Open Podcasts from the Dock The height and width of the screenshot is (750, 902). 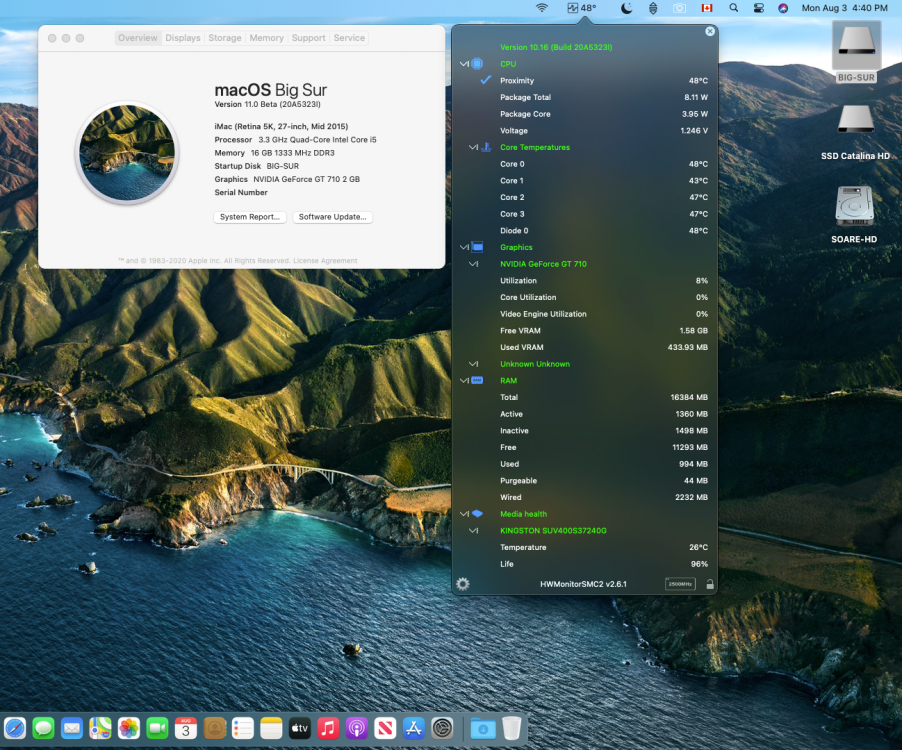357,728
